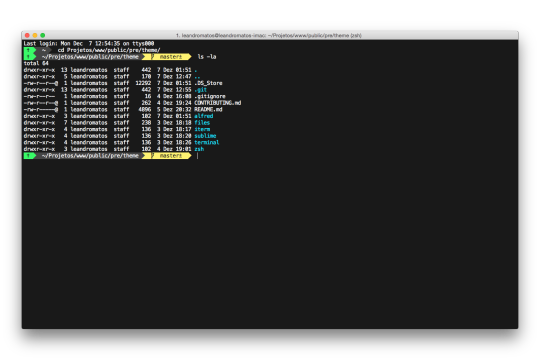Place cursor at the blinking prompt cursor

pos(197,156)
